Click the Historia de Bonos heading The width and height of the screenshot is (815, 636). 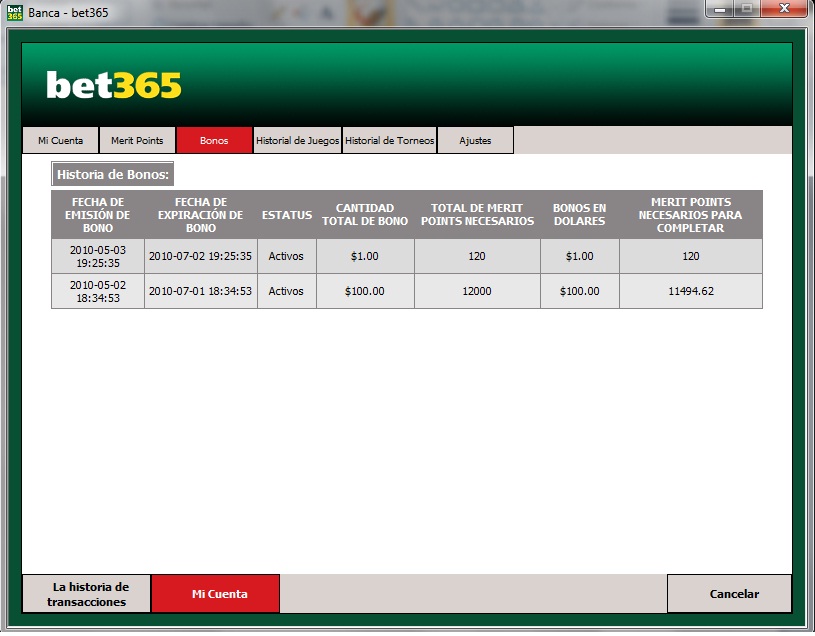(x=113, y=175)
